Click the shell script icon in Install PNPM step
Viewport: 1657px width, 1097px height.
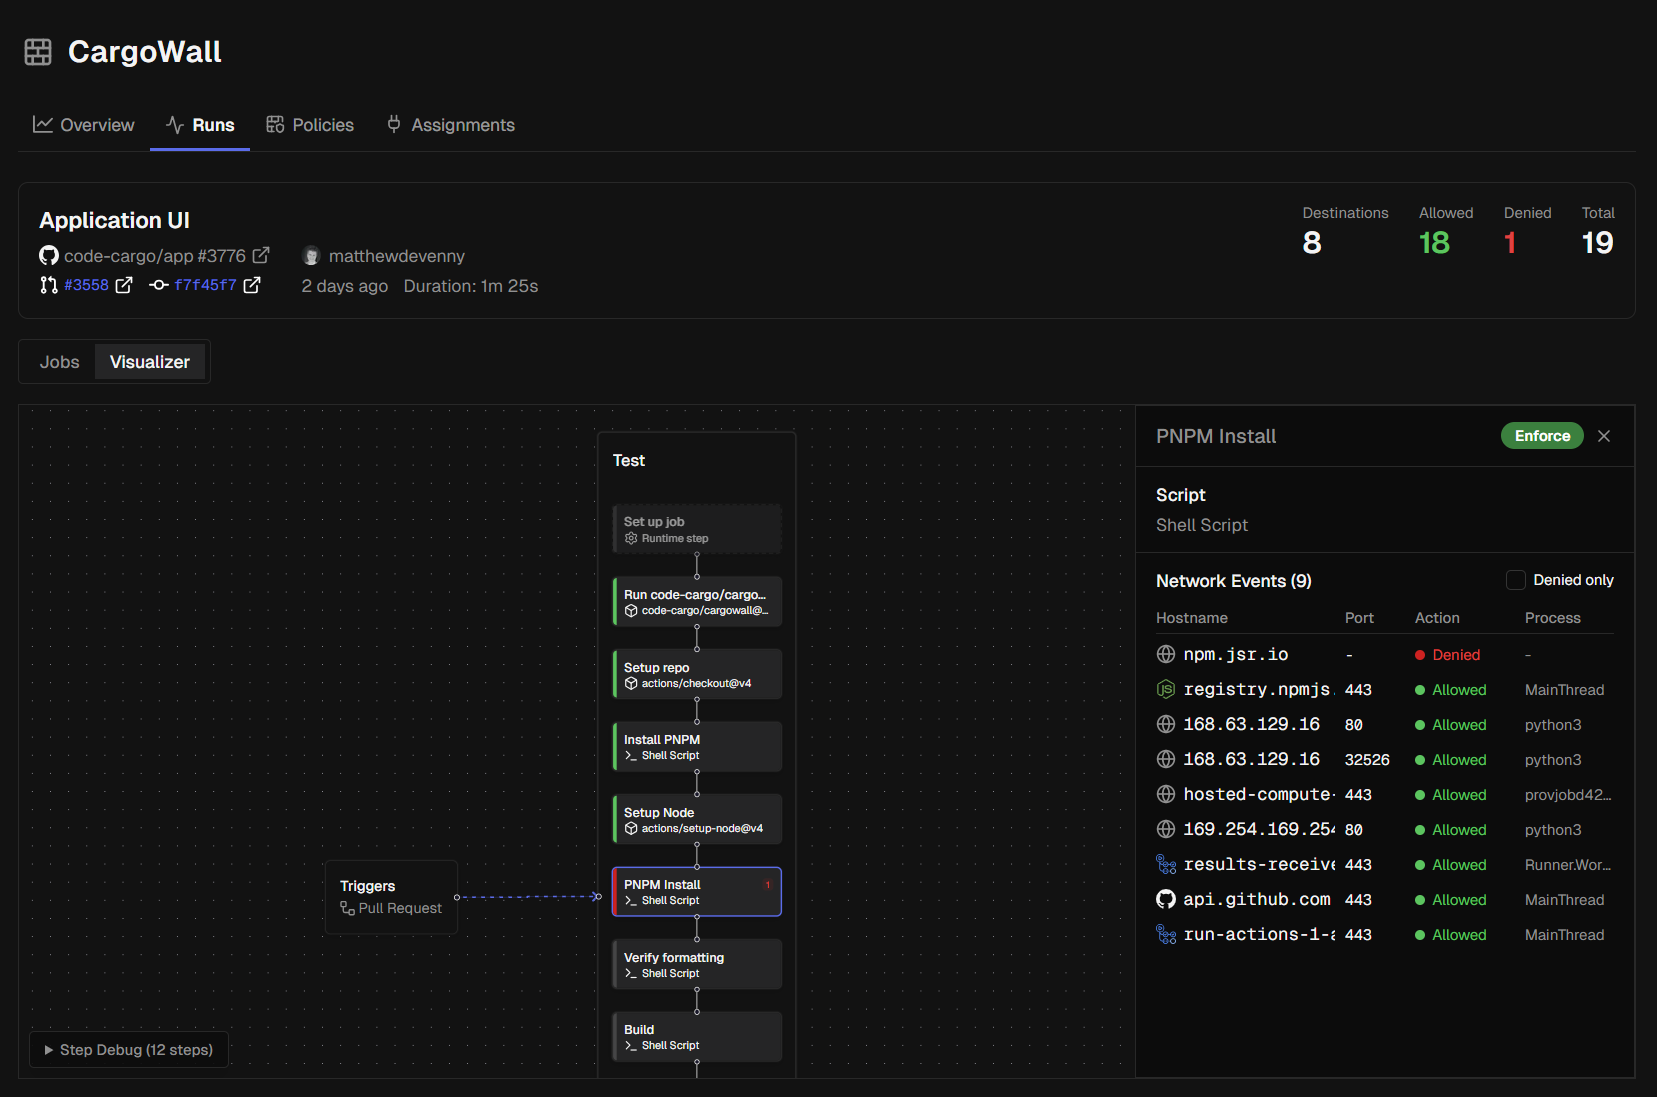(630, 756)
